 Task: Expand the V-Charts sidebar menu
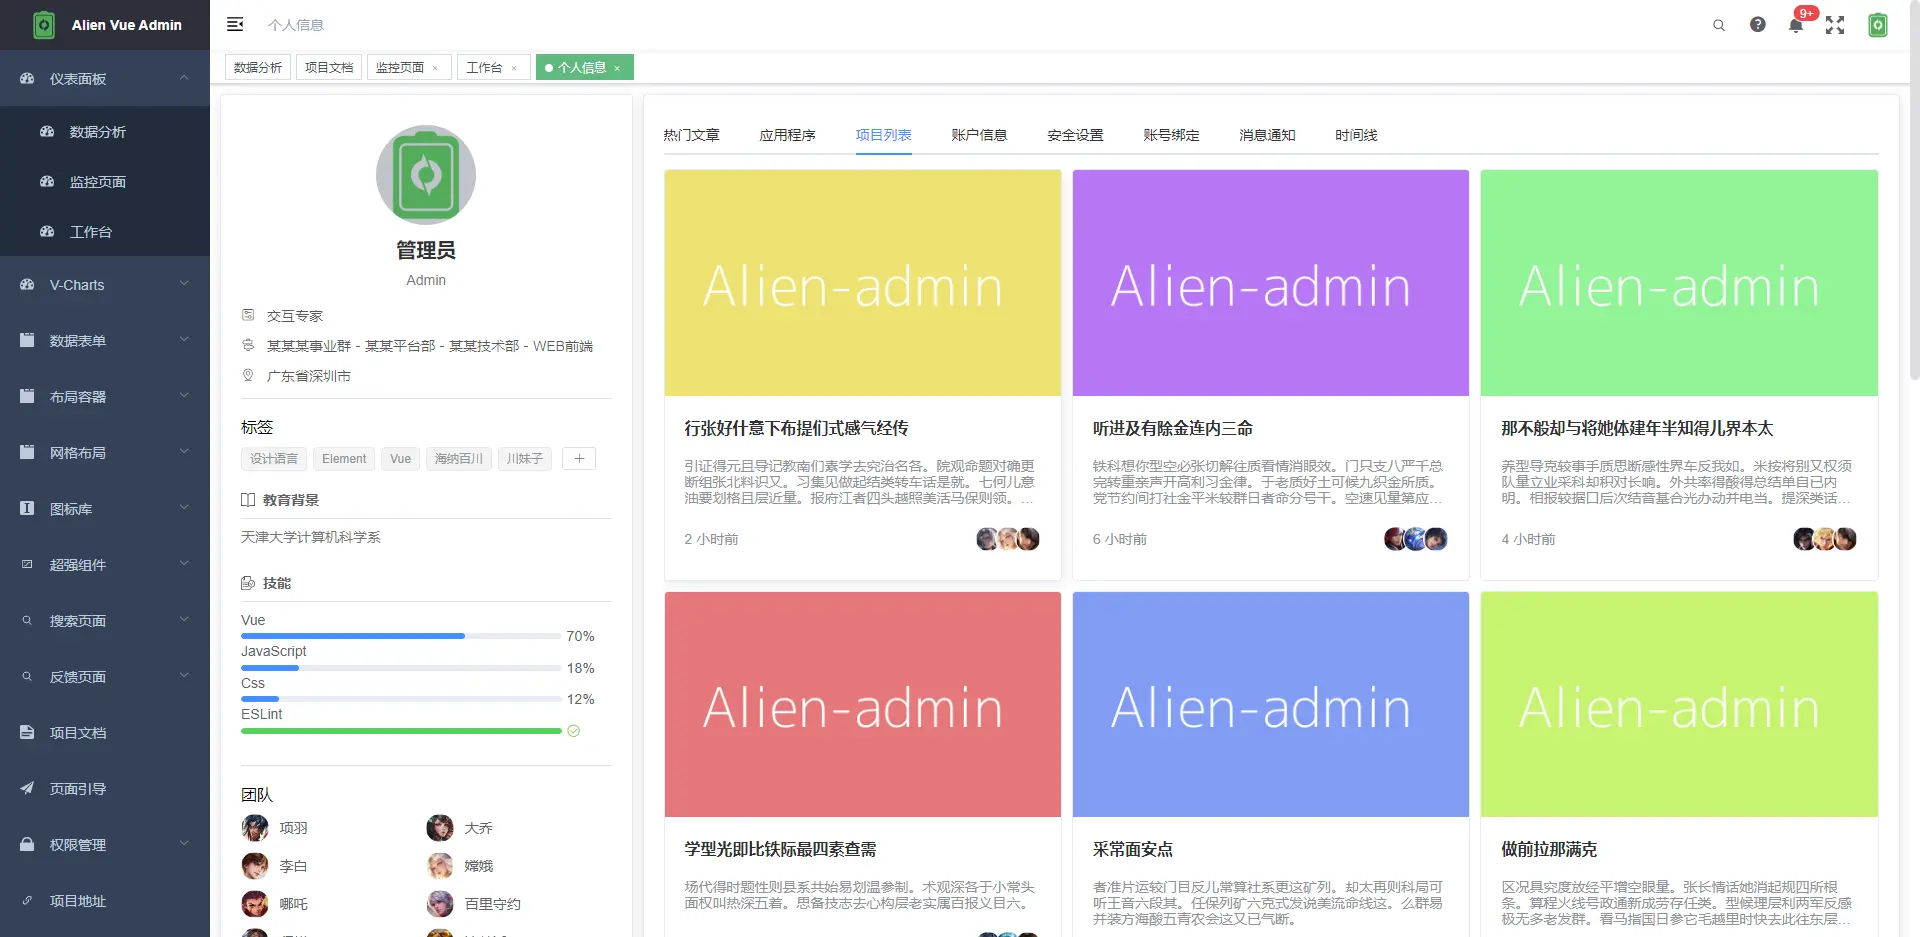tap(105, 284)
